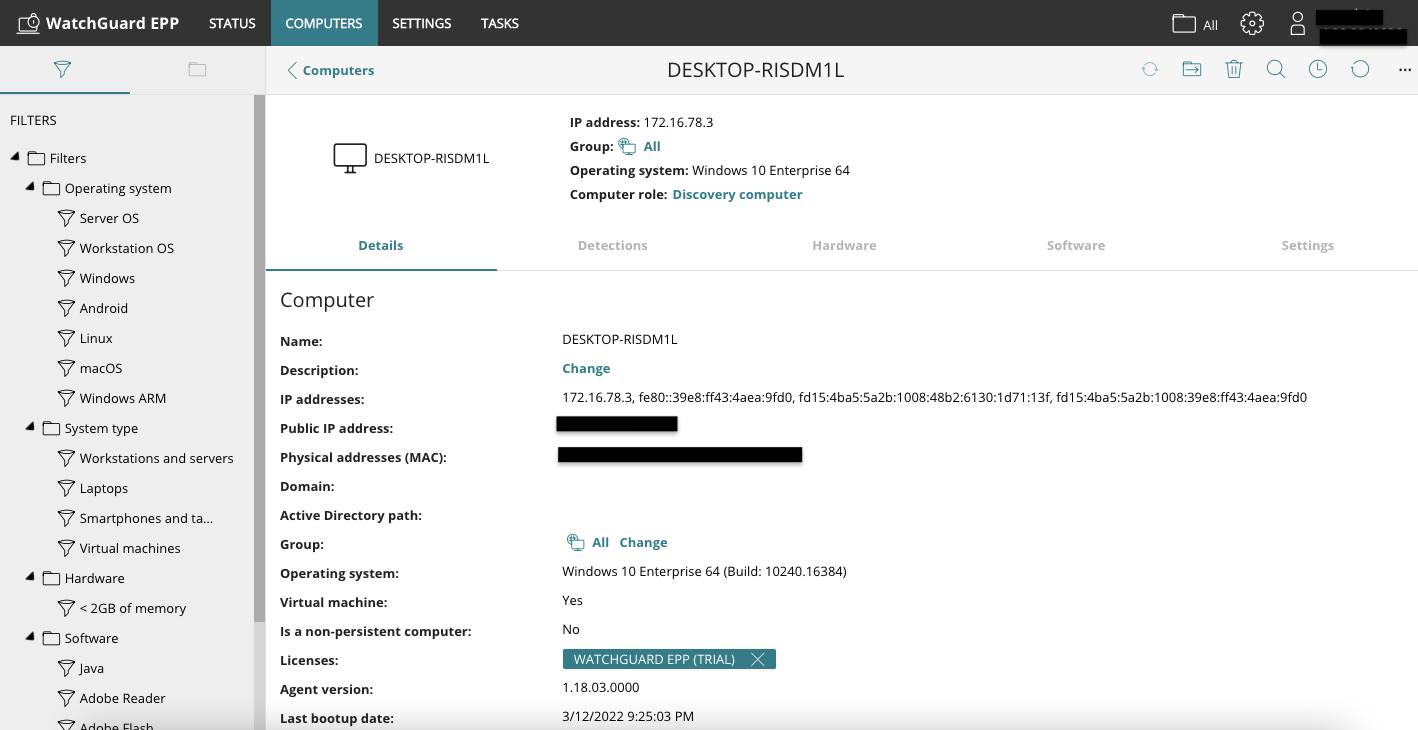1418x730 pixels.
Task: Switch to the Settings tab
Action: [1307, 245]
